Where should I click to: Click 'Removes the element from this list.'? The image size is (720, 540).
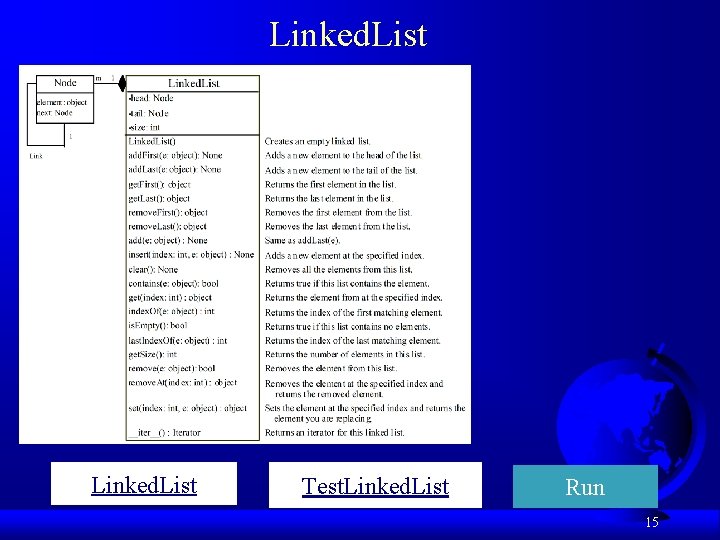pyautogui.click(x=332, y=368)
